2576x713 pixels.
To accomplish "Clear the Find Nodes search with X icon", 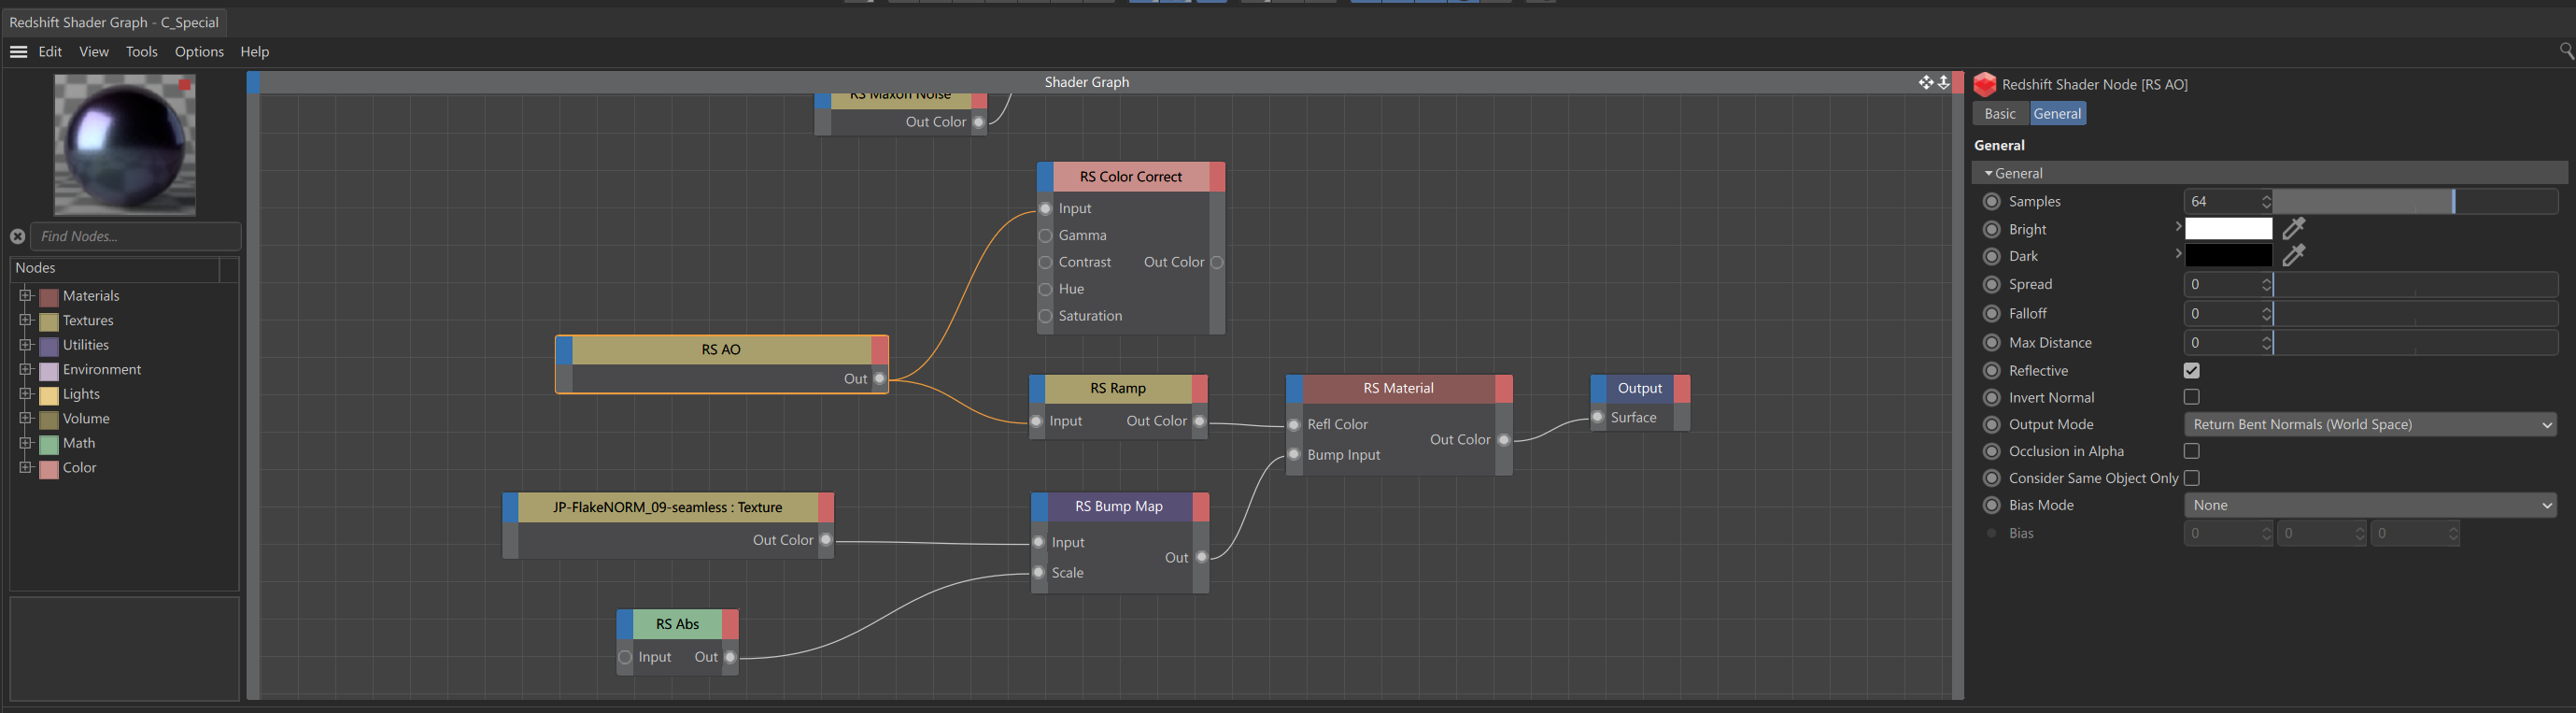I will pyautogui.click(x=17, y=236).
